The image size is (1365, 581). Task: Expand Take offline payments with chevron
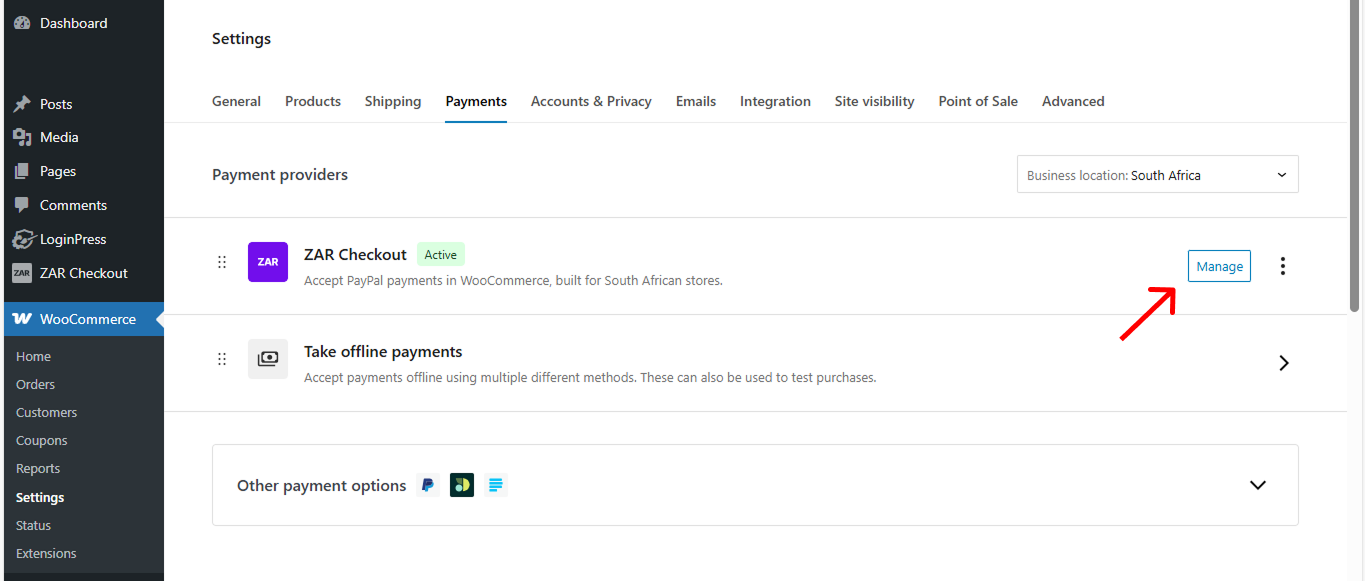point(1285,363)
